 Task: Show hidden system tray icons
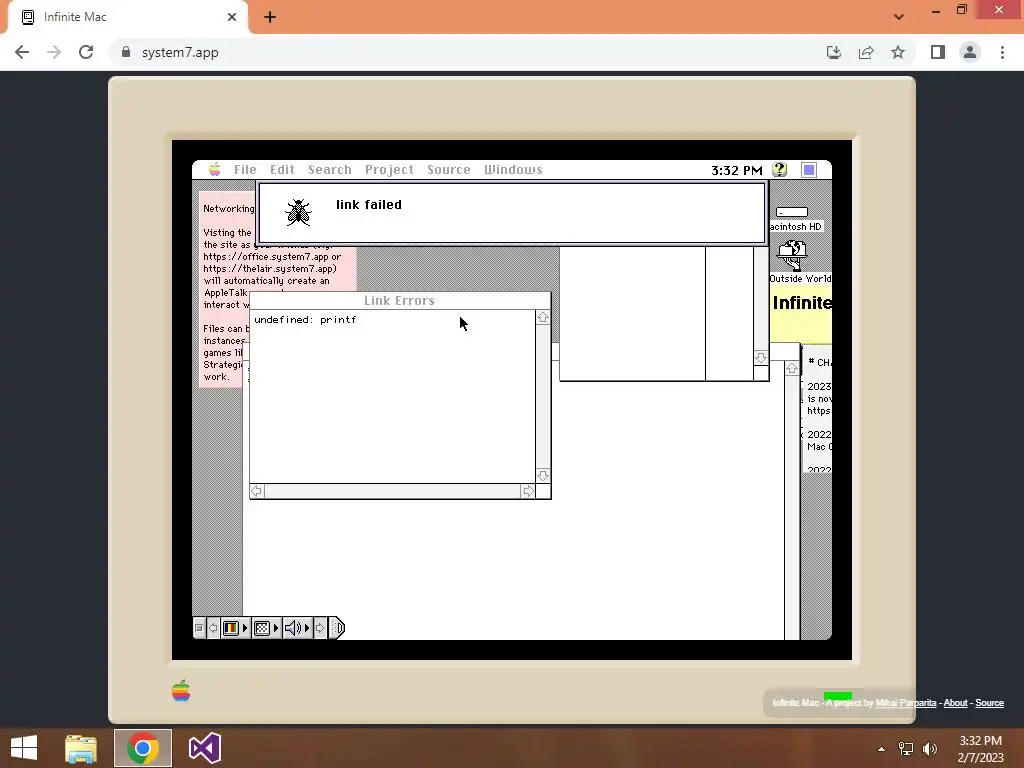(882, 749)
